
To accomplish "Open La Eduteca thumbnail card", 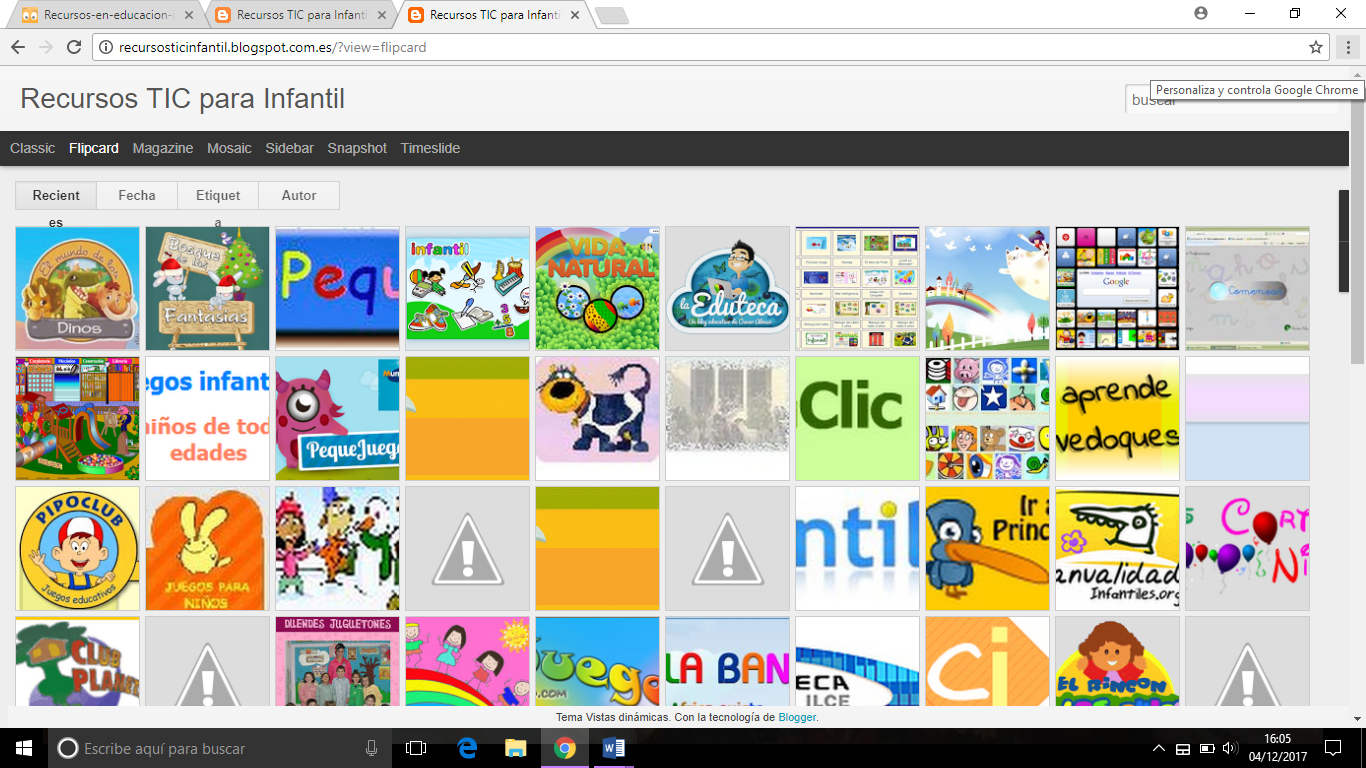I will (x=727, y=288).
